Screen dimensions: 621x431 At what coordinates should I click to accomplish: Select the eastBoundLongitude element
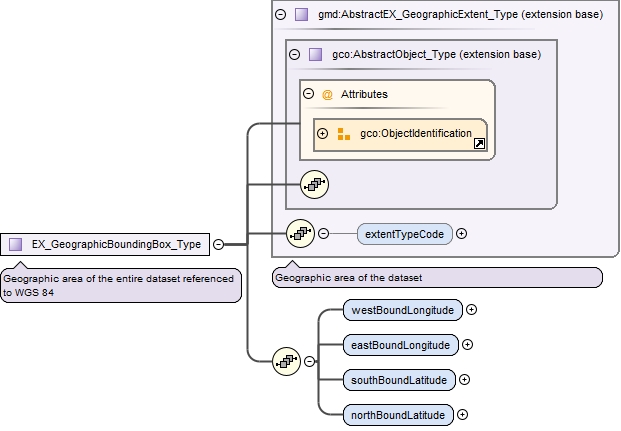pos(400,345)
